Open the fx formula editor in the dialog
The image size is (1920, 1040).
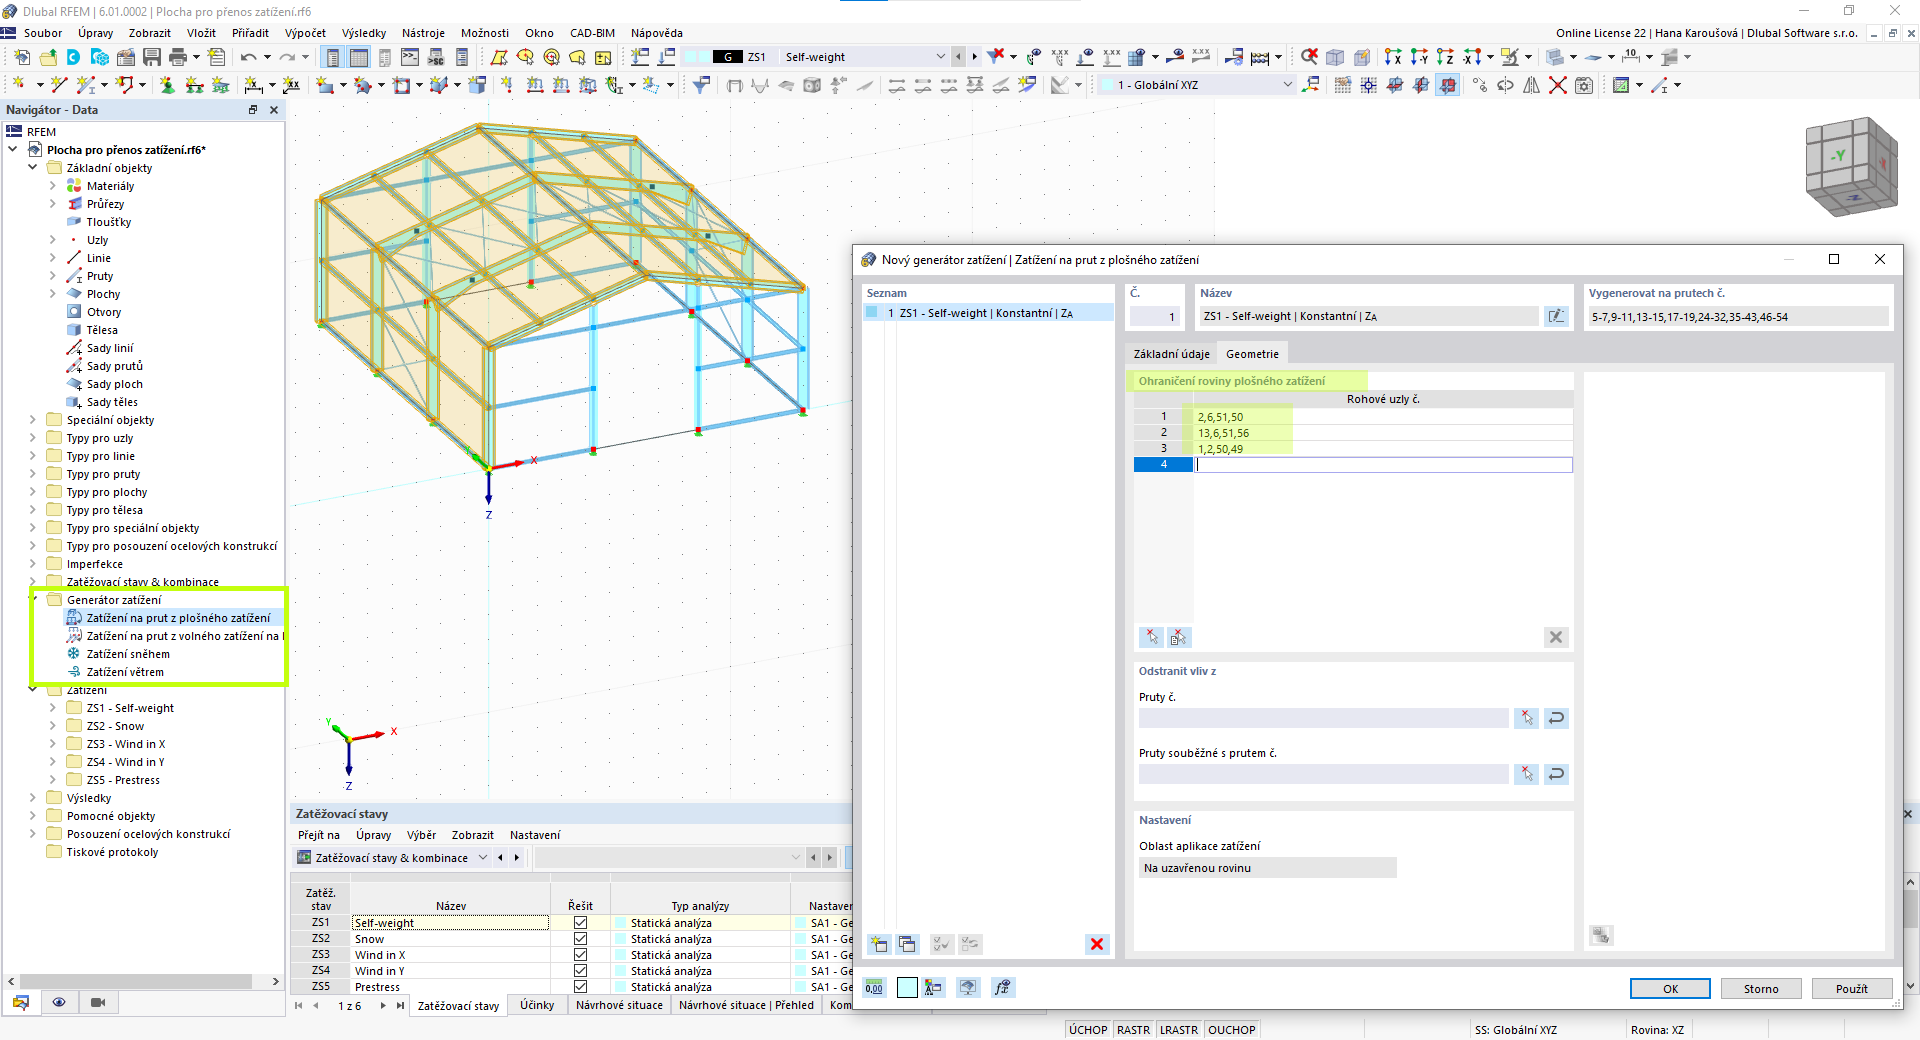[1002, 989]
